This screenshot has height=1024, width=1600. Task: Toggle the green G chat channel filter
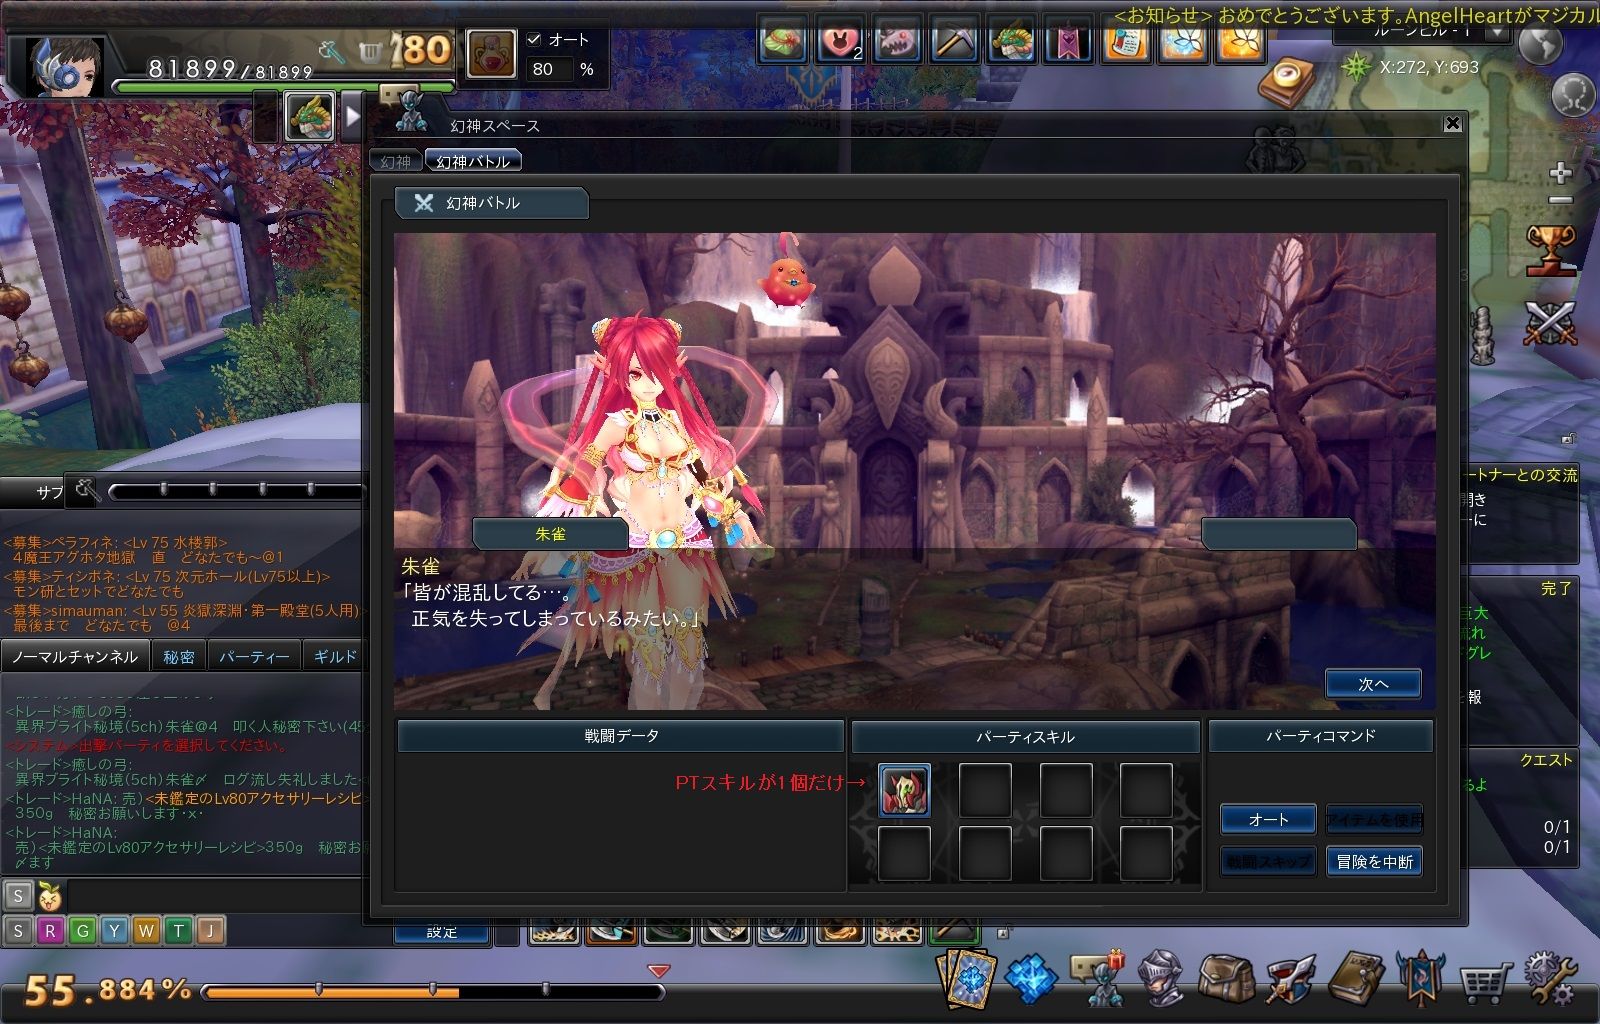point(82,931)
